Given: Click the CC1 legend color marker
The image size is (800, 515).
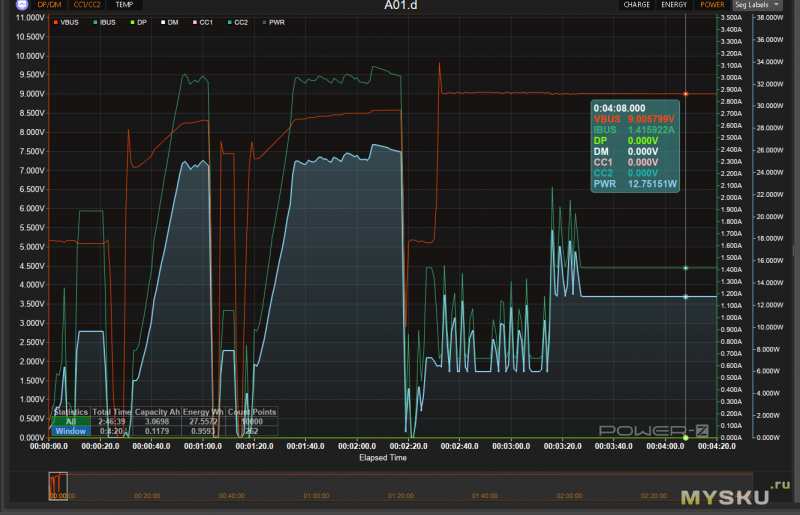Looking at the screenshot, I should [x=195, y=22].
